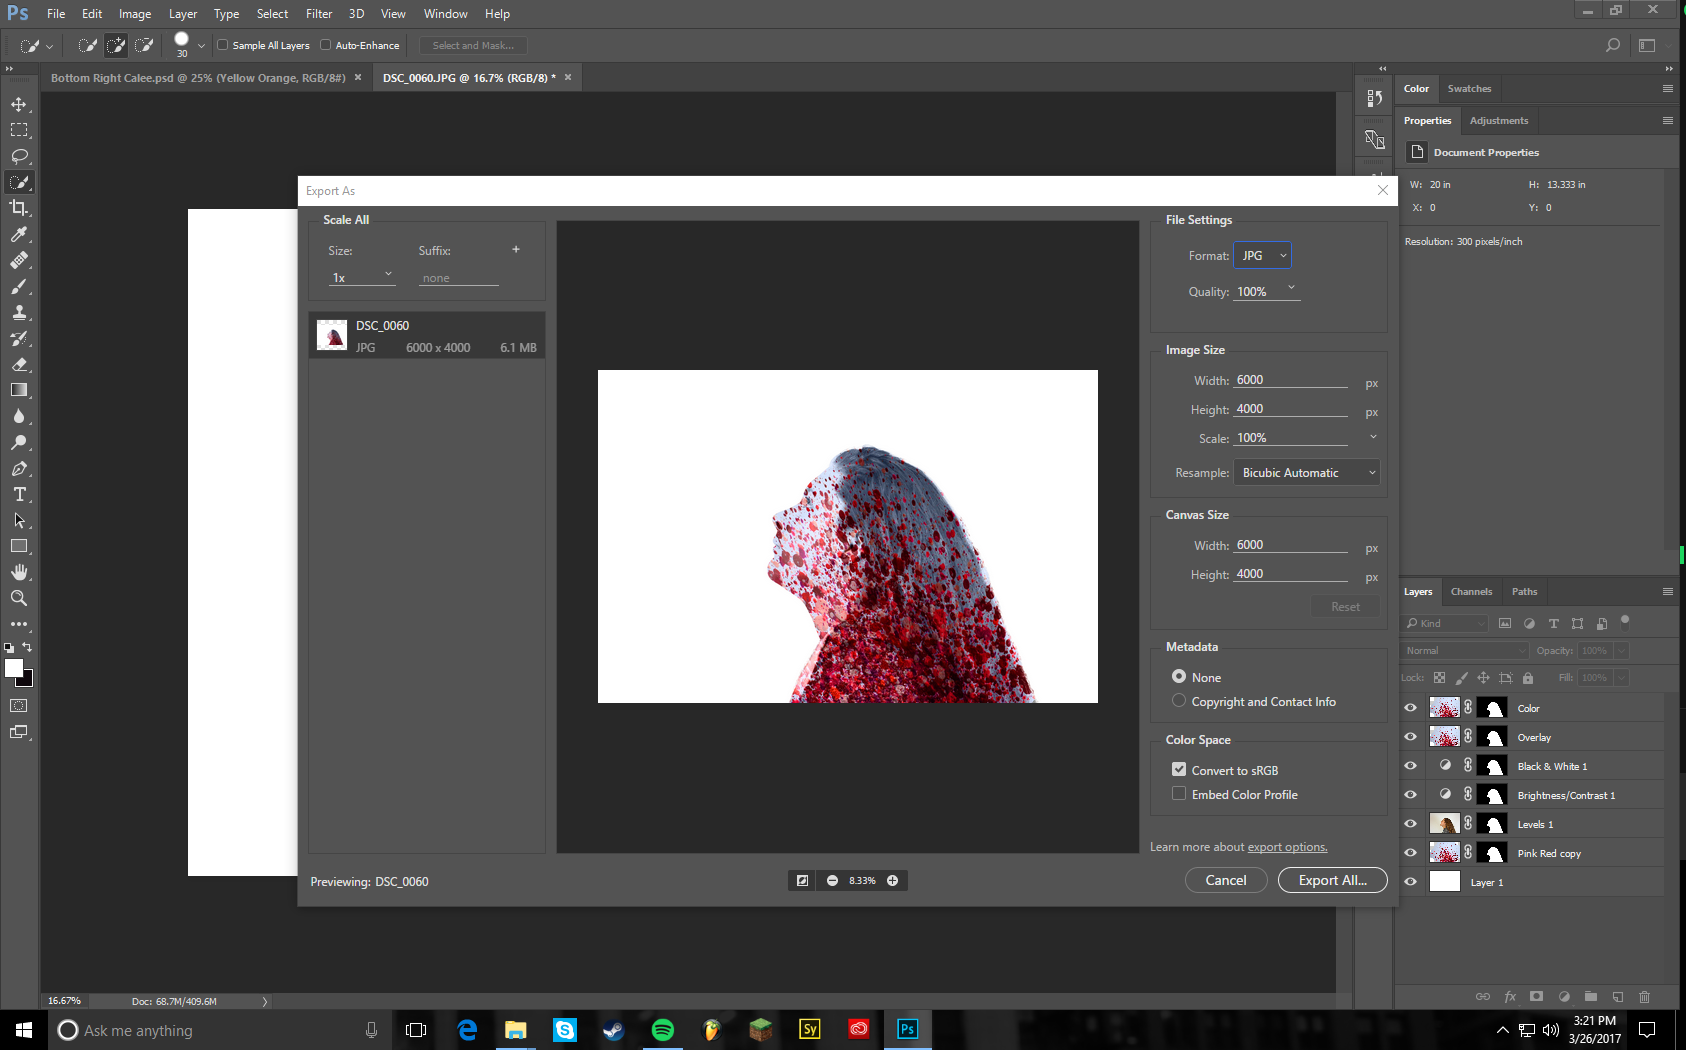Switch to the Channels tab

click(x=1471, y=592)
